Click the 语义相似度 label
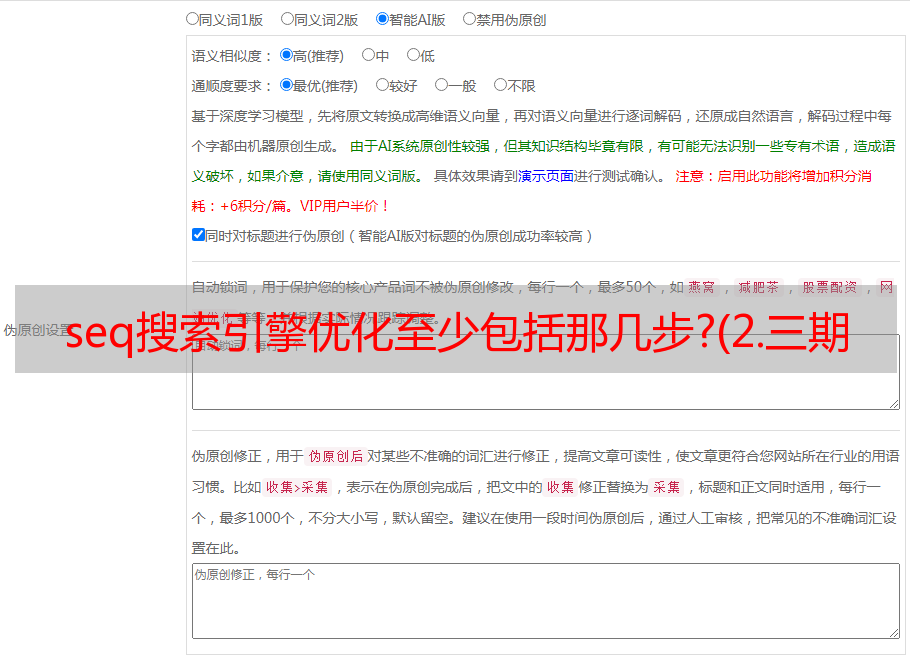This screenshot has height=658, width=911. (232, 56)
